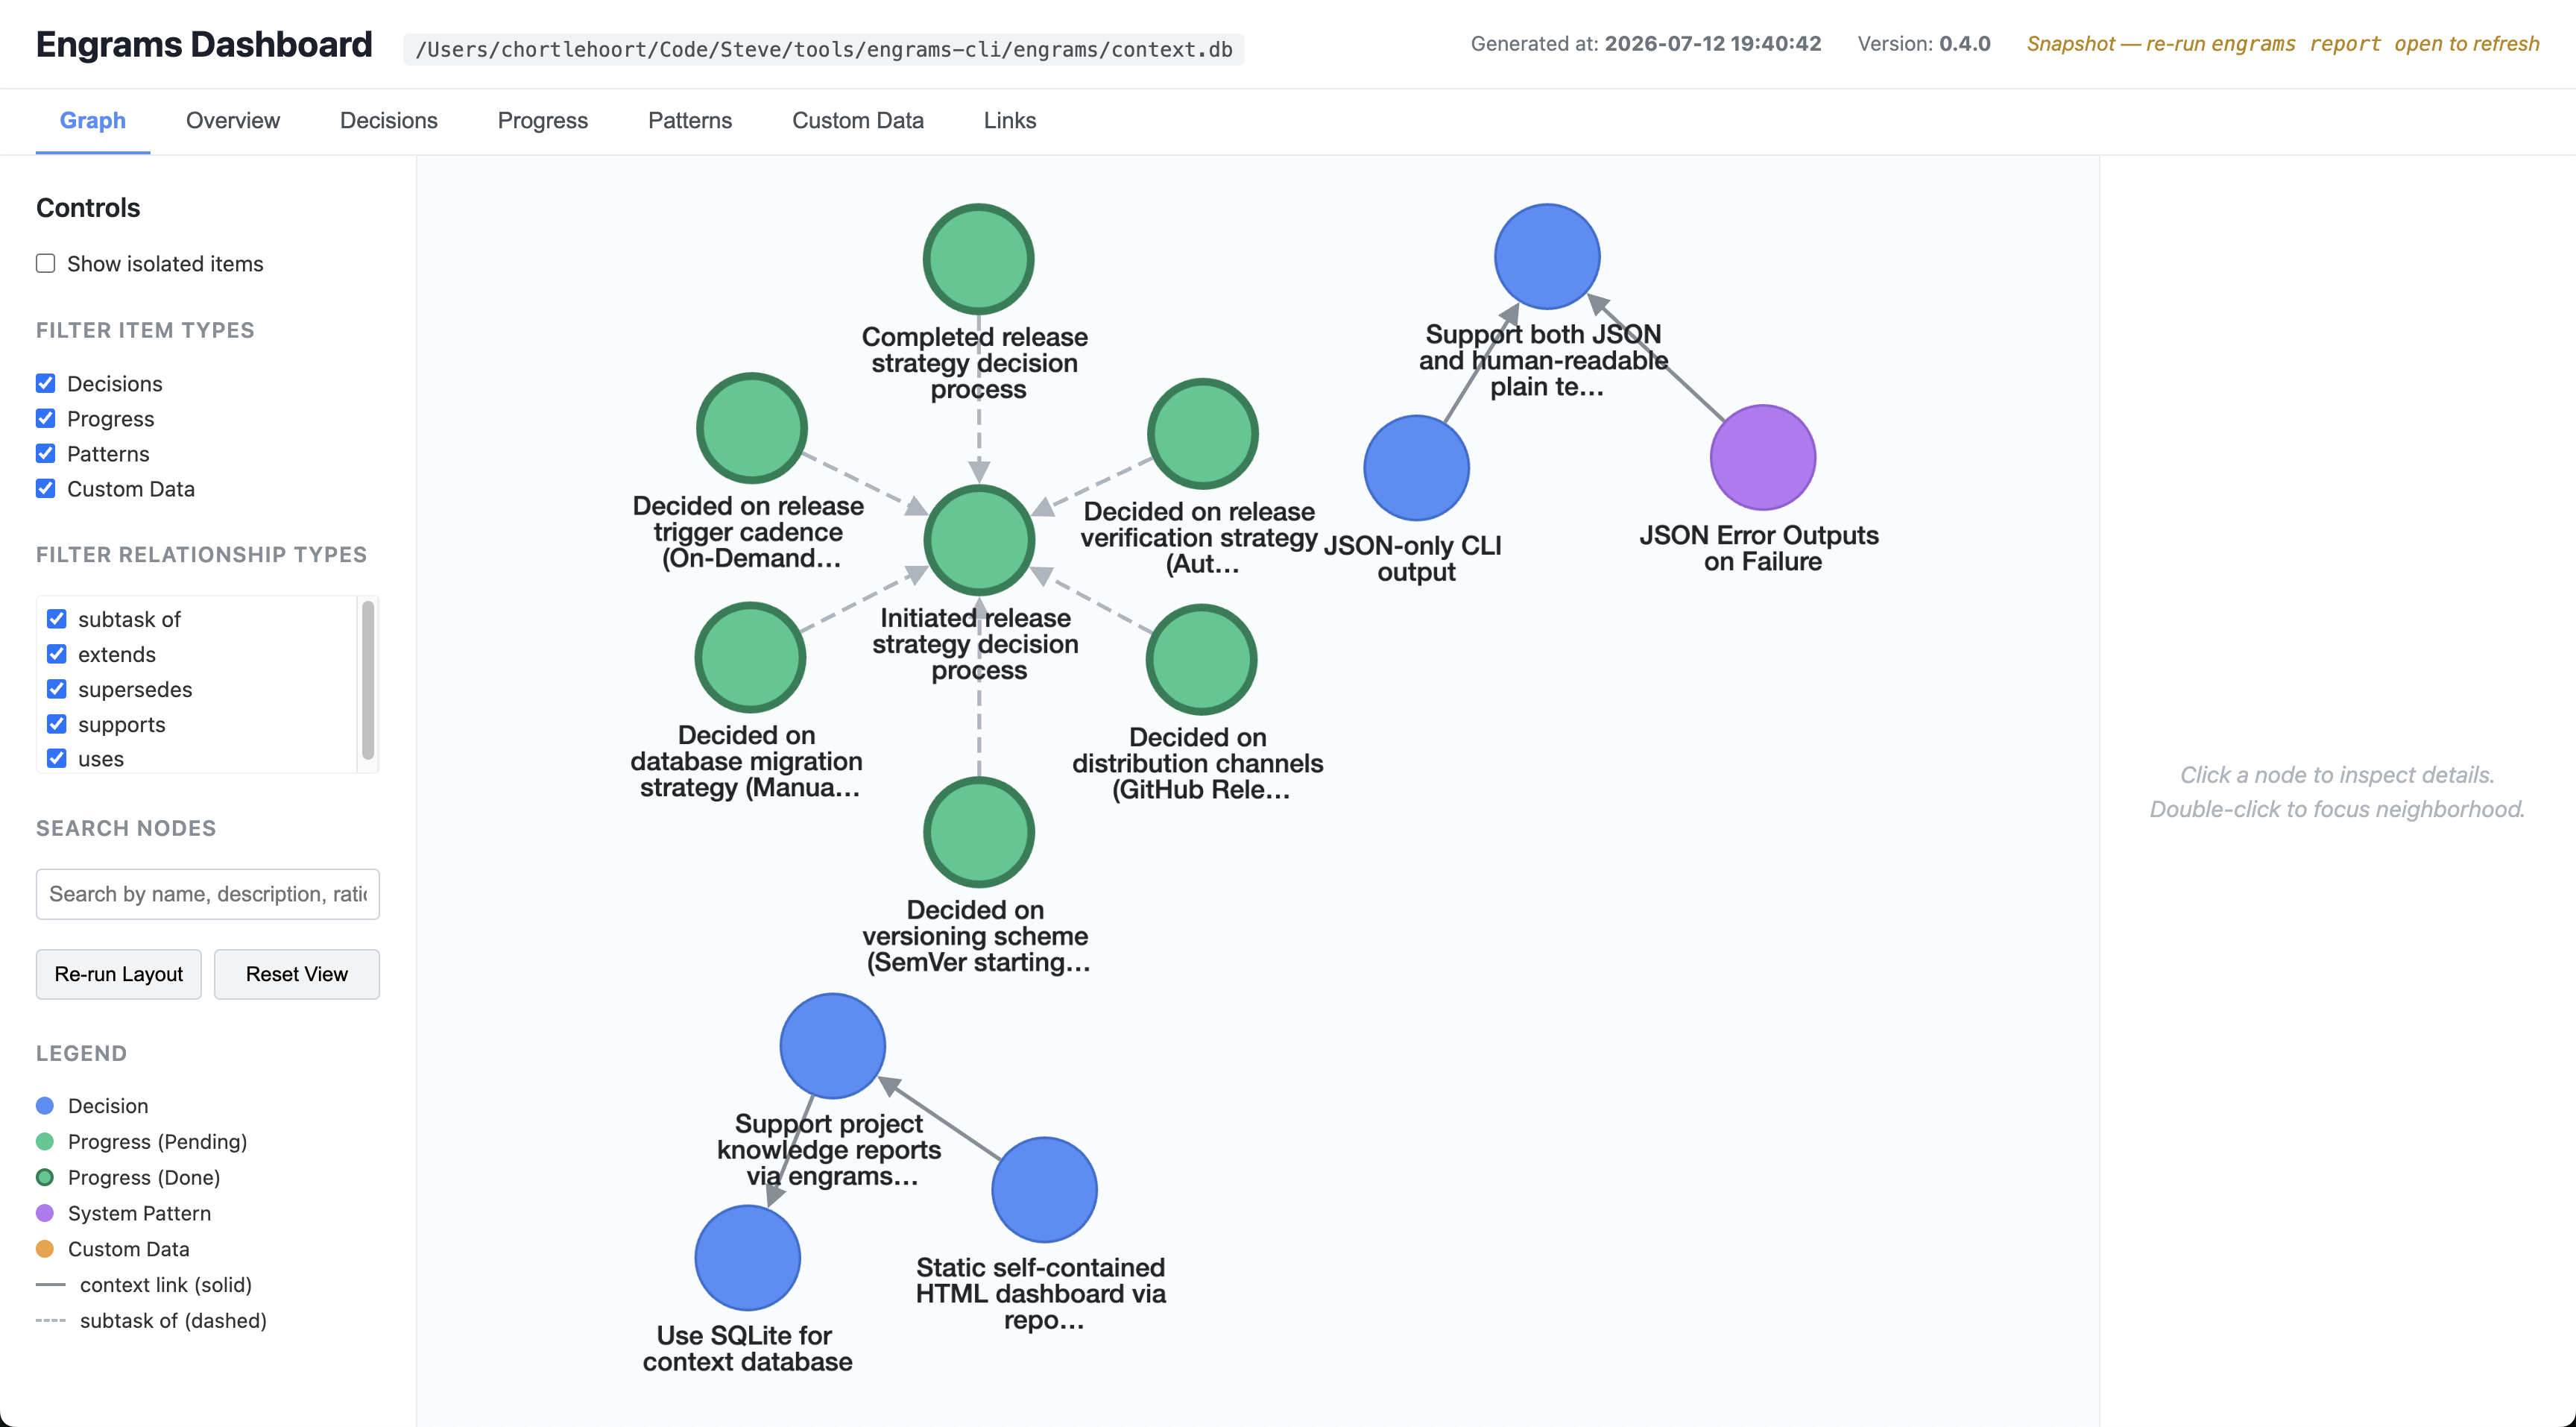
Task: Click the subtask of (dashed) legend entry
Action: (x=152, y=1321)
